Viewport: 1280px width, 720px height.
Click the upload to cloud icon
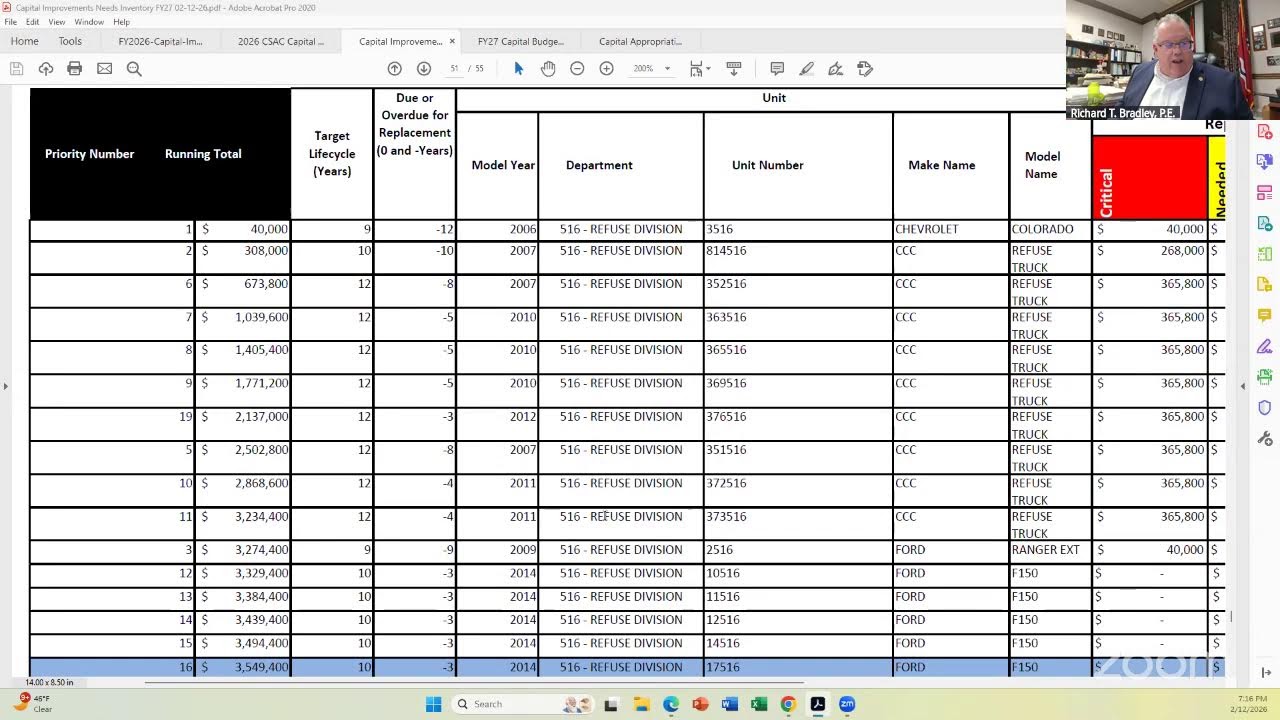(46, 69)
